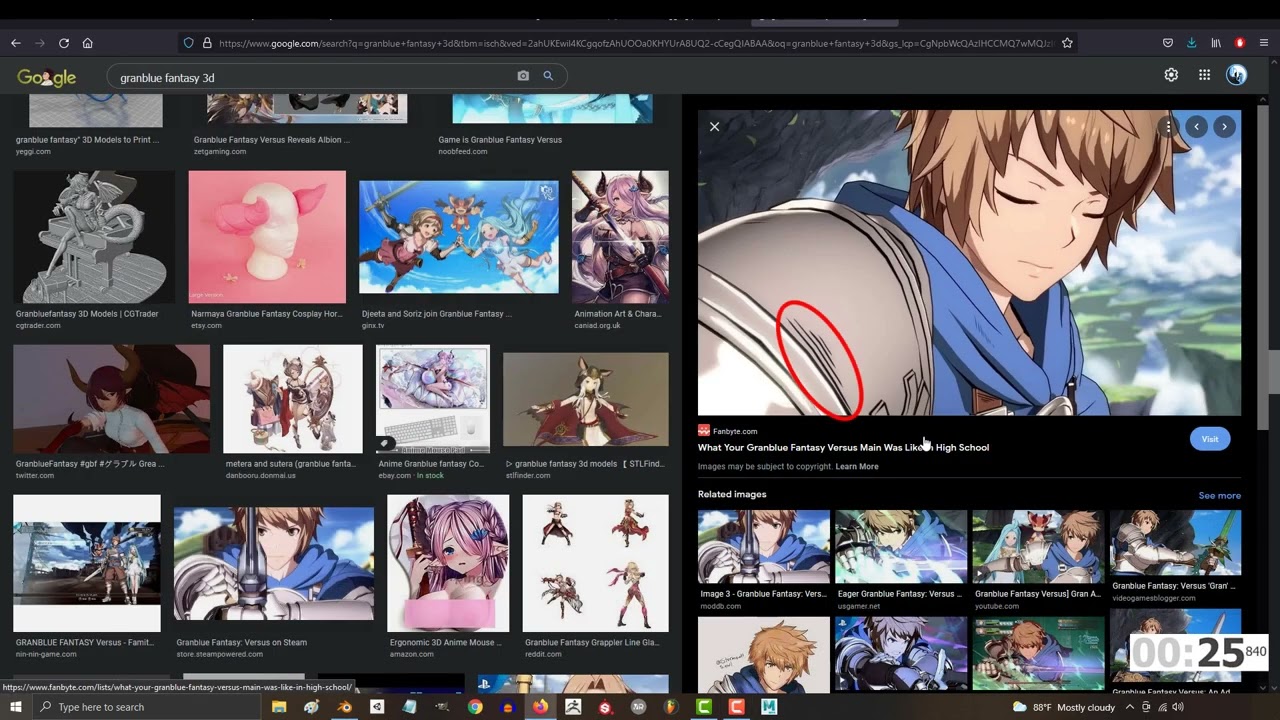Show the Firefox downloads arrow
Screen dimensions: 1280x720
tap(1192, 43)
